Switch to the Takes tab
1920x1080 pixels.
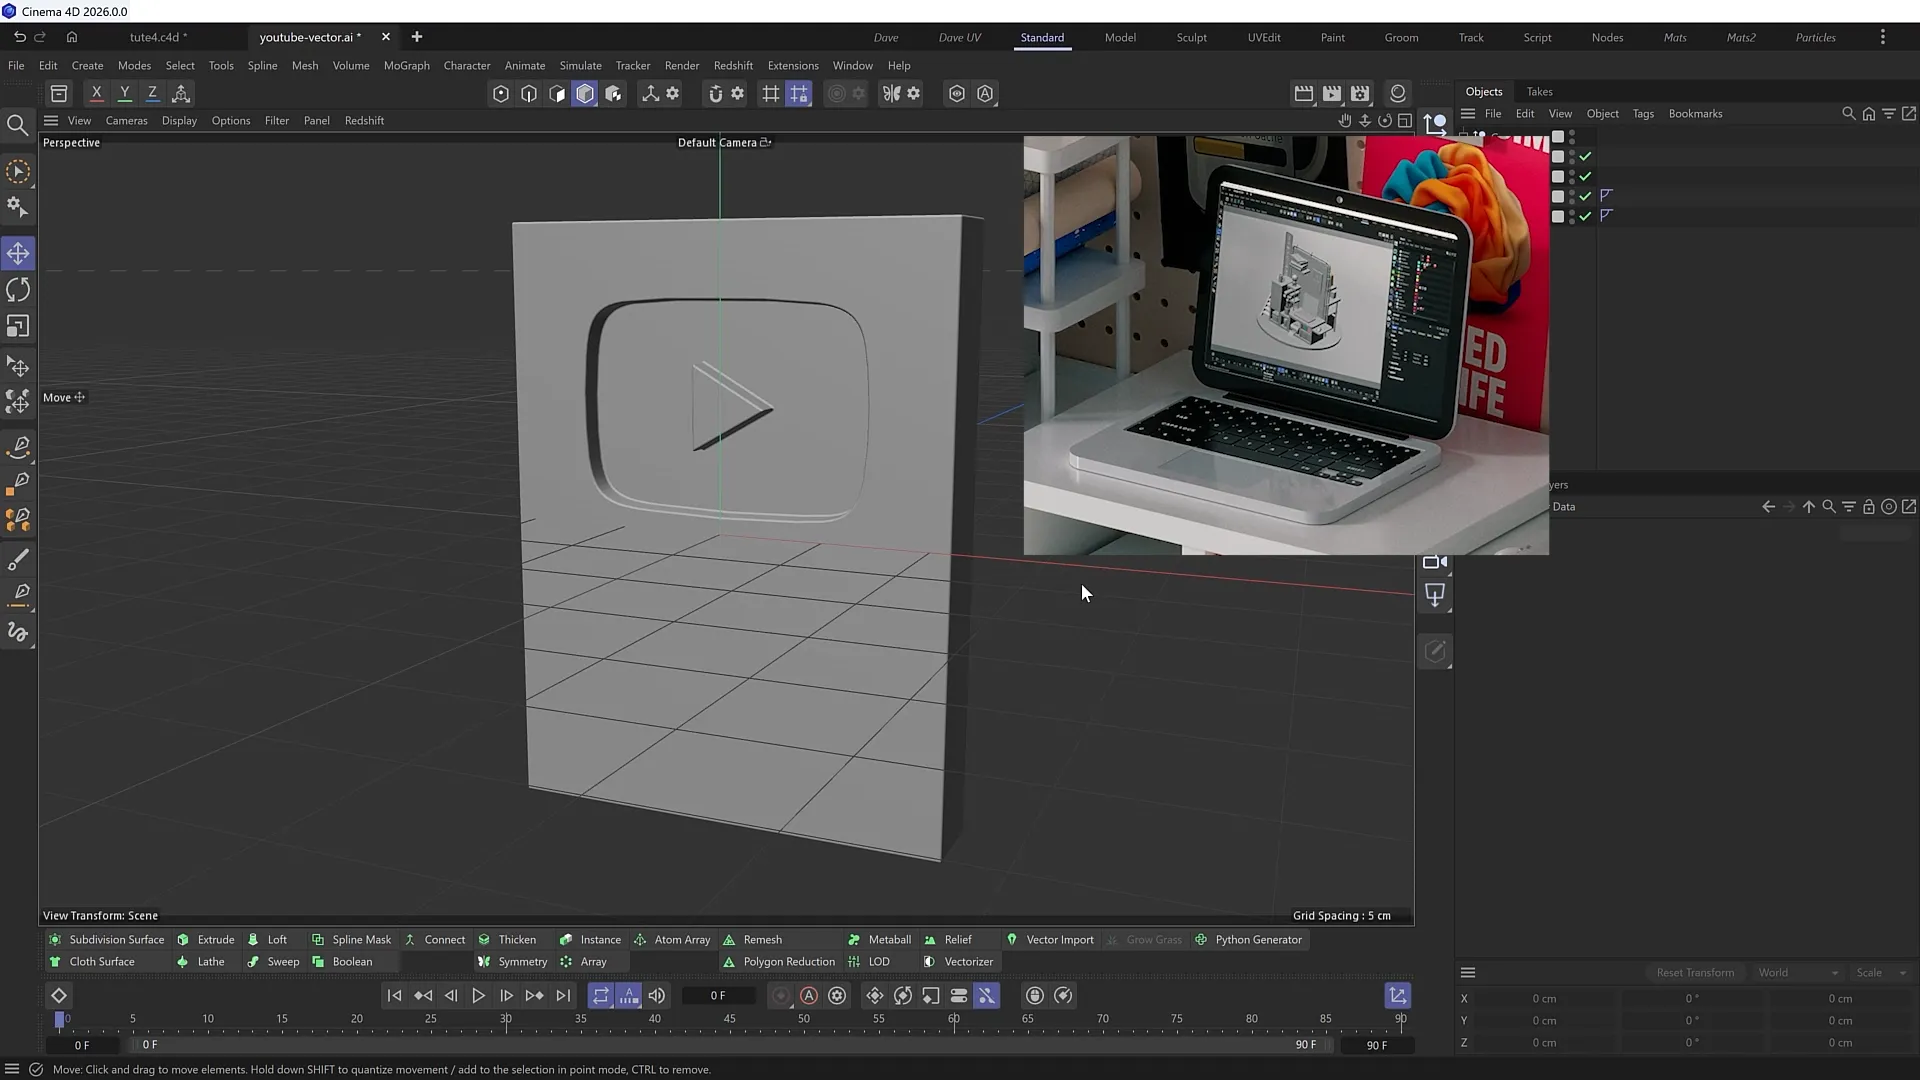tap(1539, 91)
